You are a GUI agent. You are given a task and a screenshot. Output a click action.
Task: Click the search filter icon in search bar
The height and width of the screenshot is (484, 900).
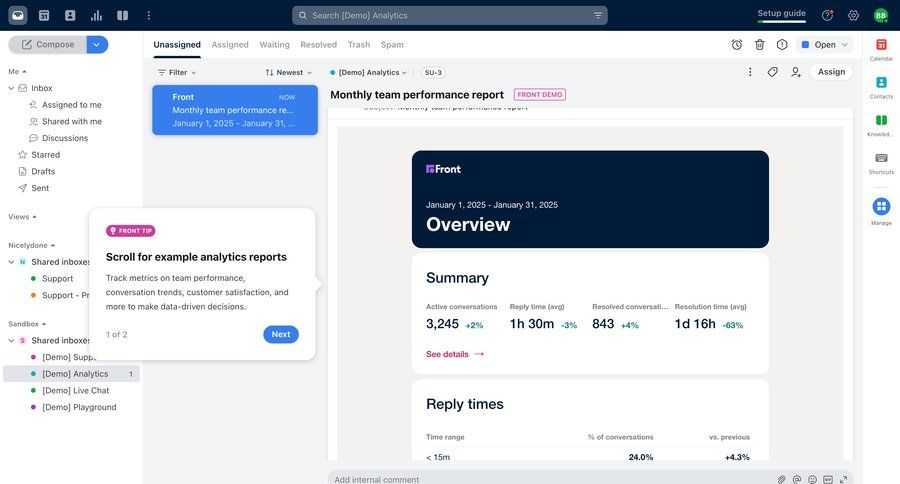coord(598,16)
